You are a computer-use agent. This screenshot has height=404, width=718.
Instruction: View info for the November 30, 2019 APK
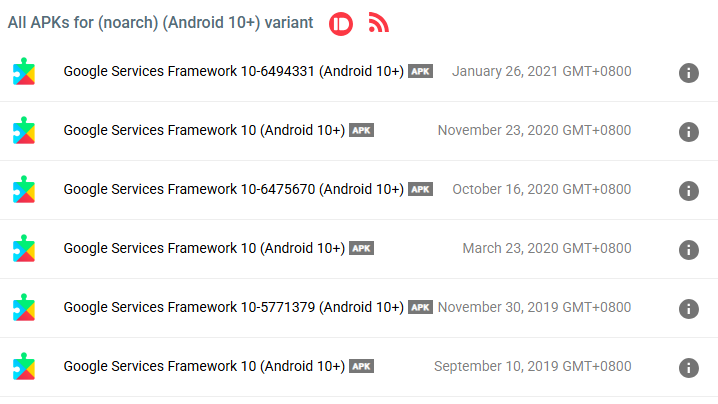click(x=688, y=309)
